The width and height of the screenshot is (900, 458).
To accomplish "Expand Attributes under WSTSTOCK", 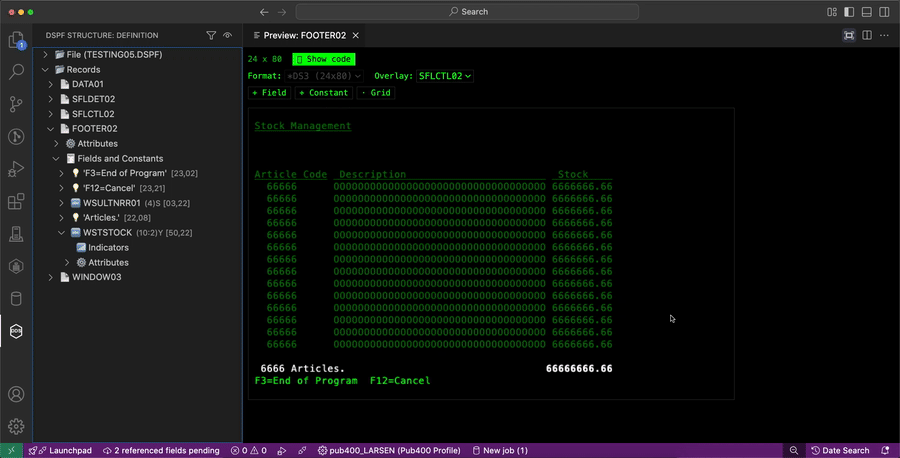I will (x=67, y=262).
